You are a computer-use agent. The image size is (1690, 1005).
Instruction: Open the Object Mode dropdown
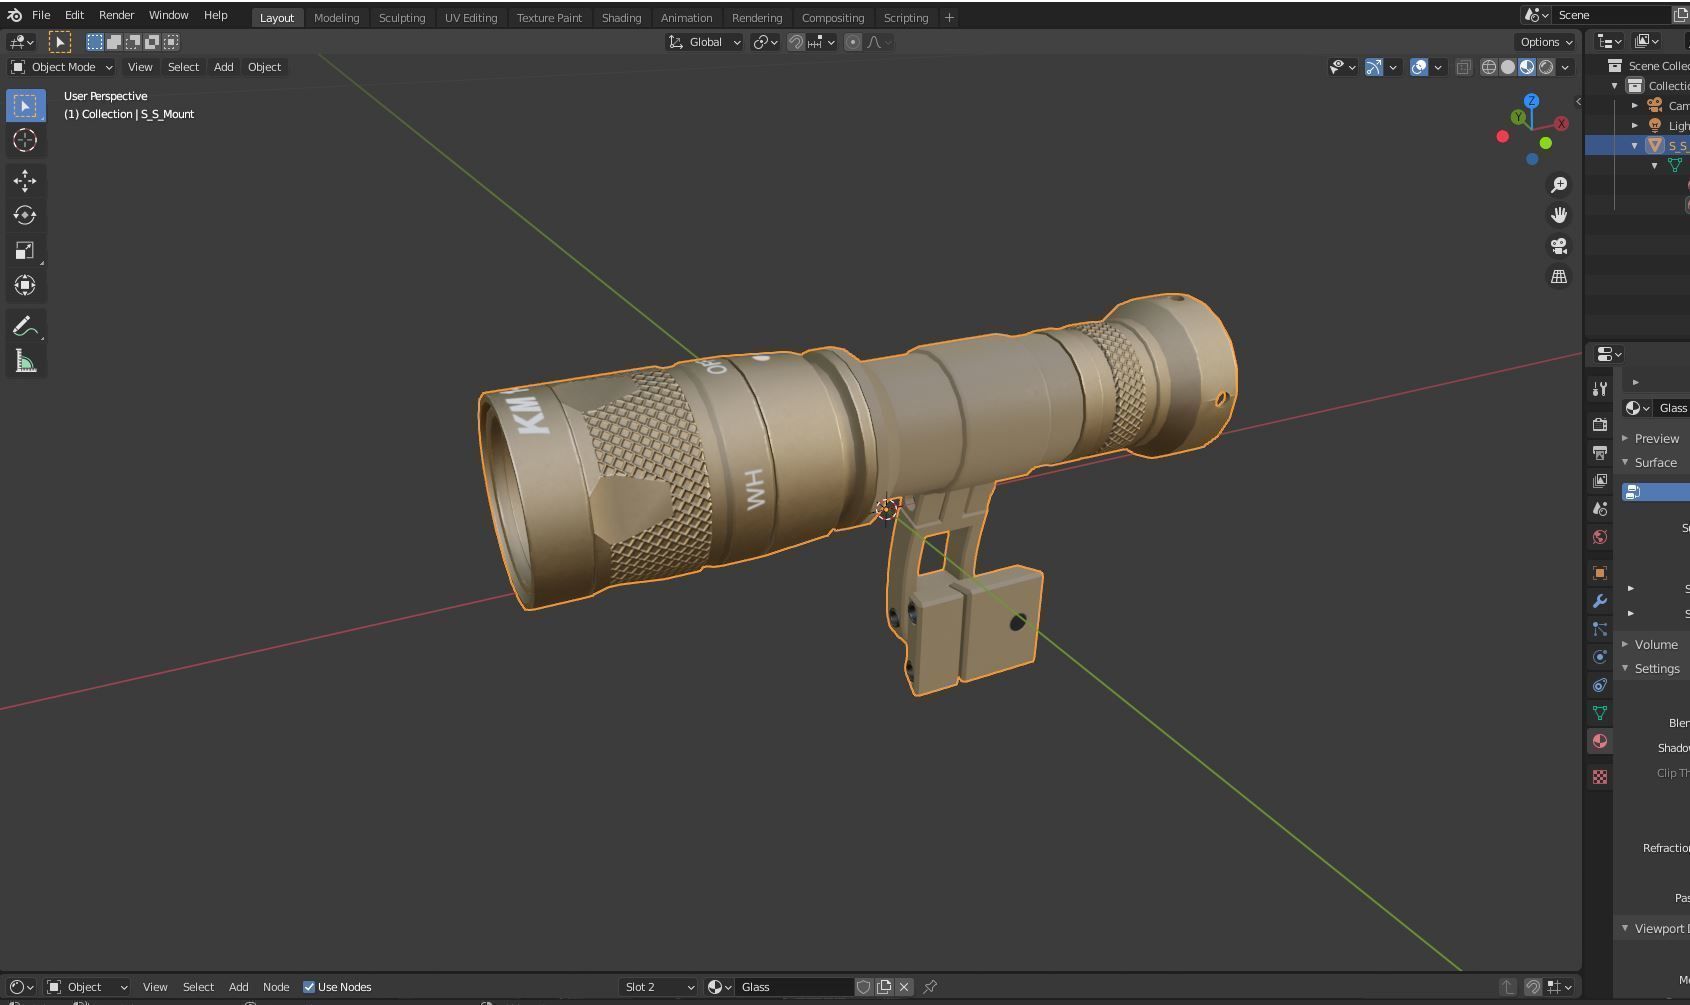61,67
